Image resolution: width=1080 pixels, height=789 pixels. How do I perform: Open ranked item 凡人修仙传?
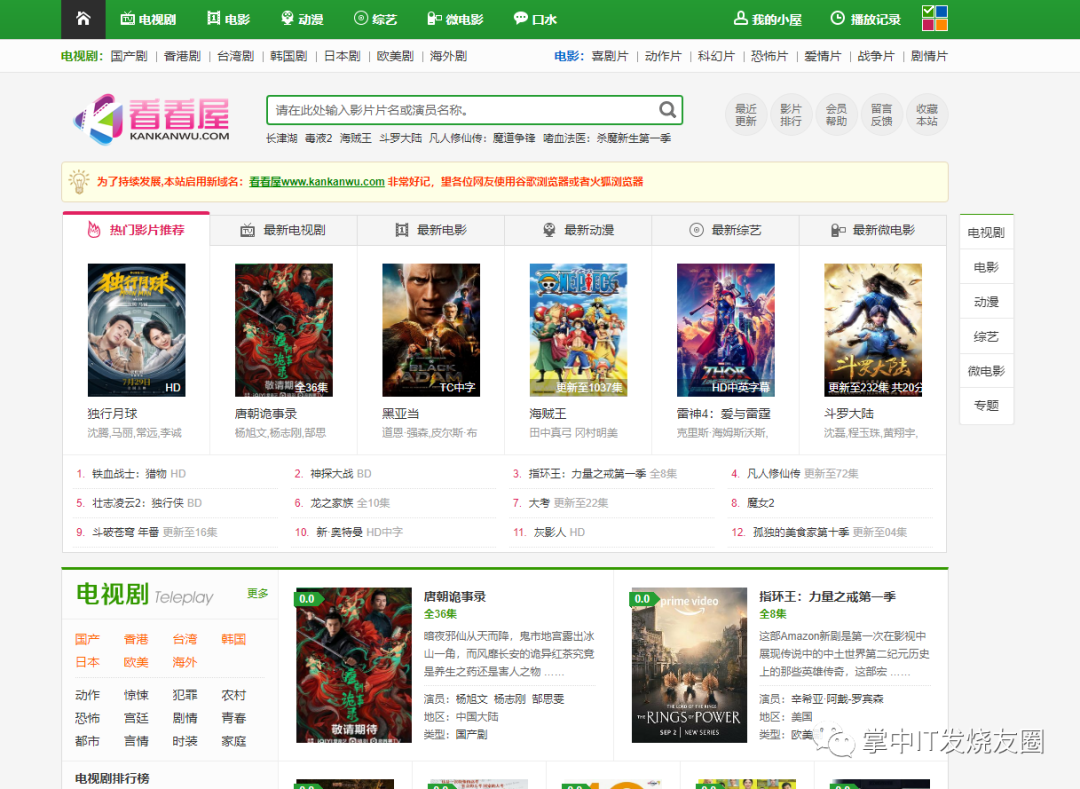click(x=773, y=474)
